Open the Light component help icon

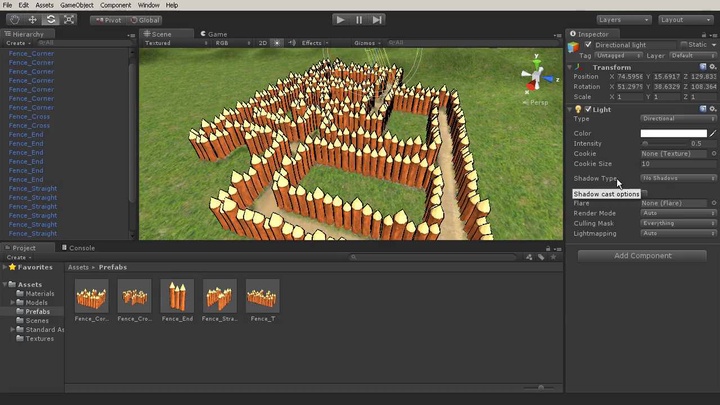pos(703,109)
